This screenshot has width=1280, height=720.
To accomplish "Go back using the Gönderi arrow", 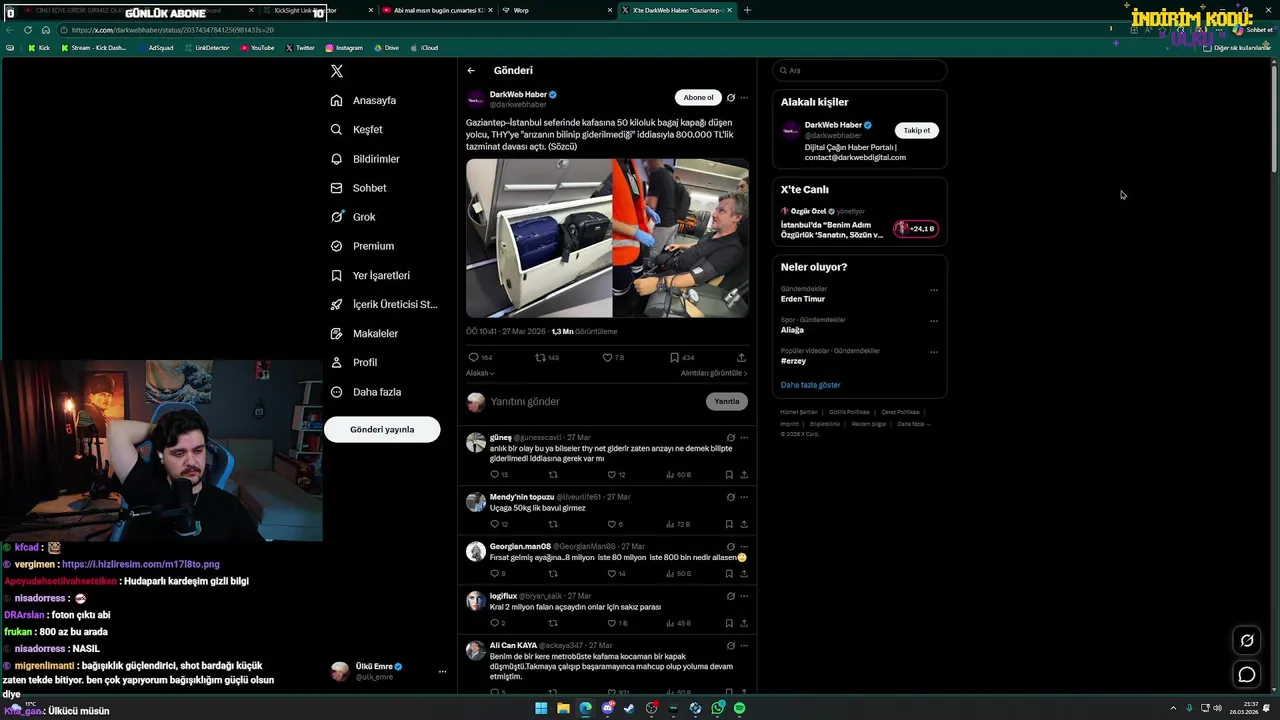I will (x=471, y=71).
